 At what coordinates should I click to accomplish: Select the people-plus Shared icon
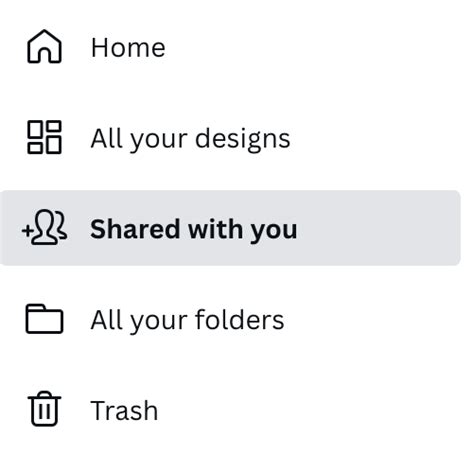tap(44, 227)
